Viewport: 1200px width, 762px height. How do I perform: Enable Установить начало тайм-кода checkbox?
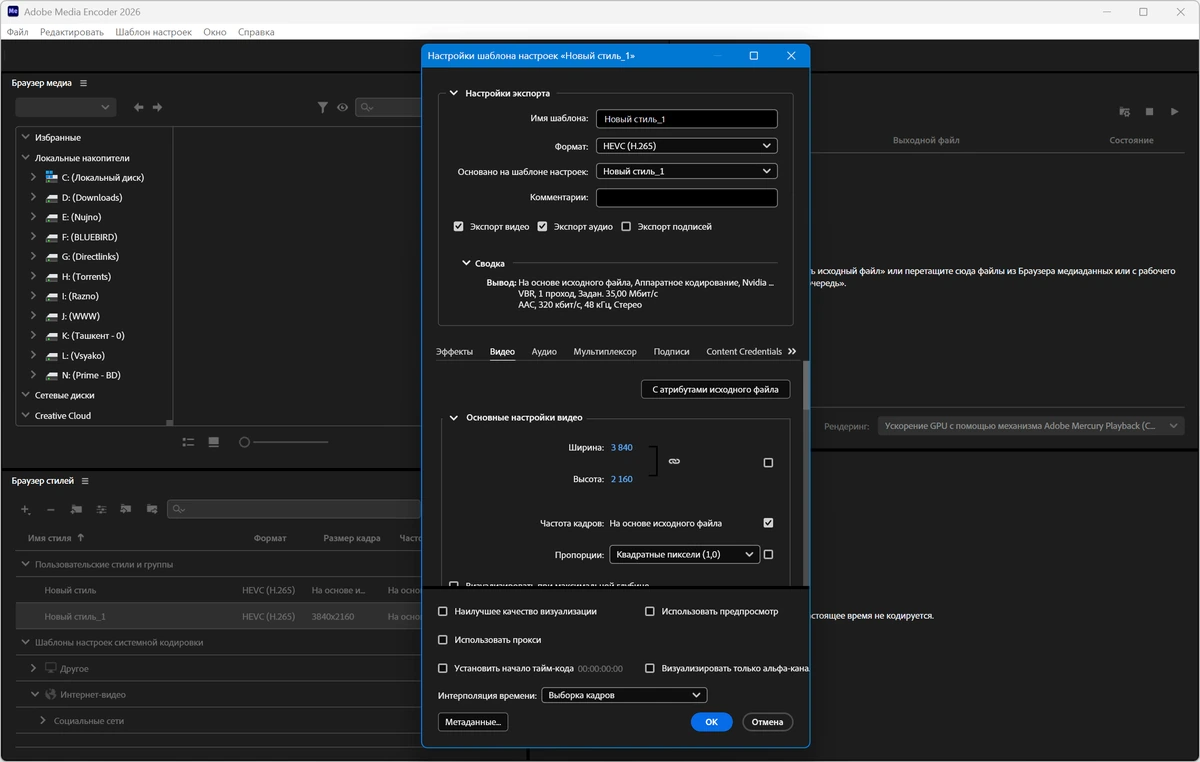tap(443, 668)
